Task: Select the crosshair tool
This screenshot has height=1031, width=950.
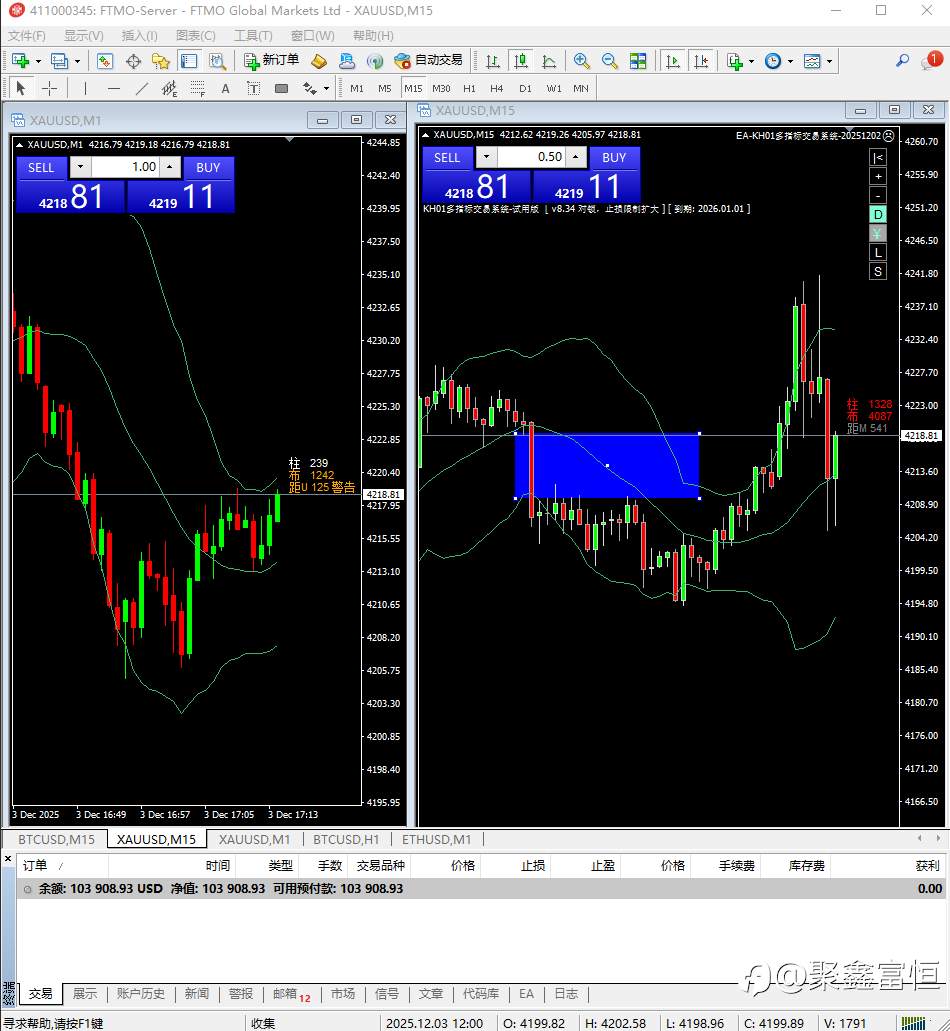Action: click(x=49, y=88)
